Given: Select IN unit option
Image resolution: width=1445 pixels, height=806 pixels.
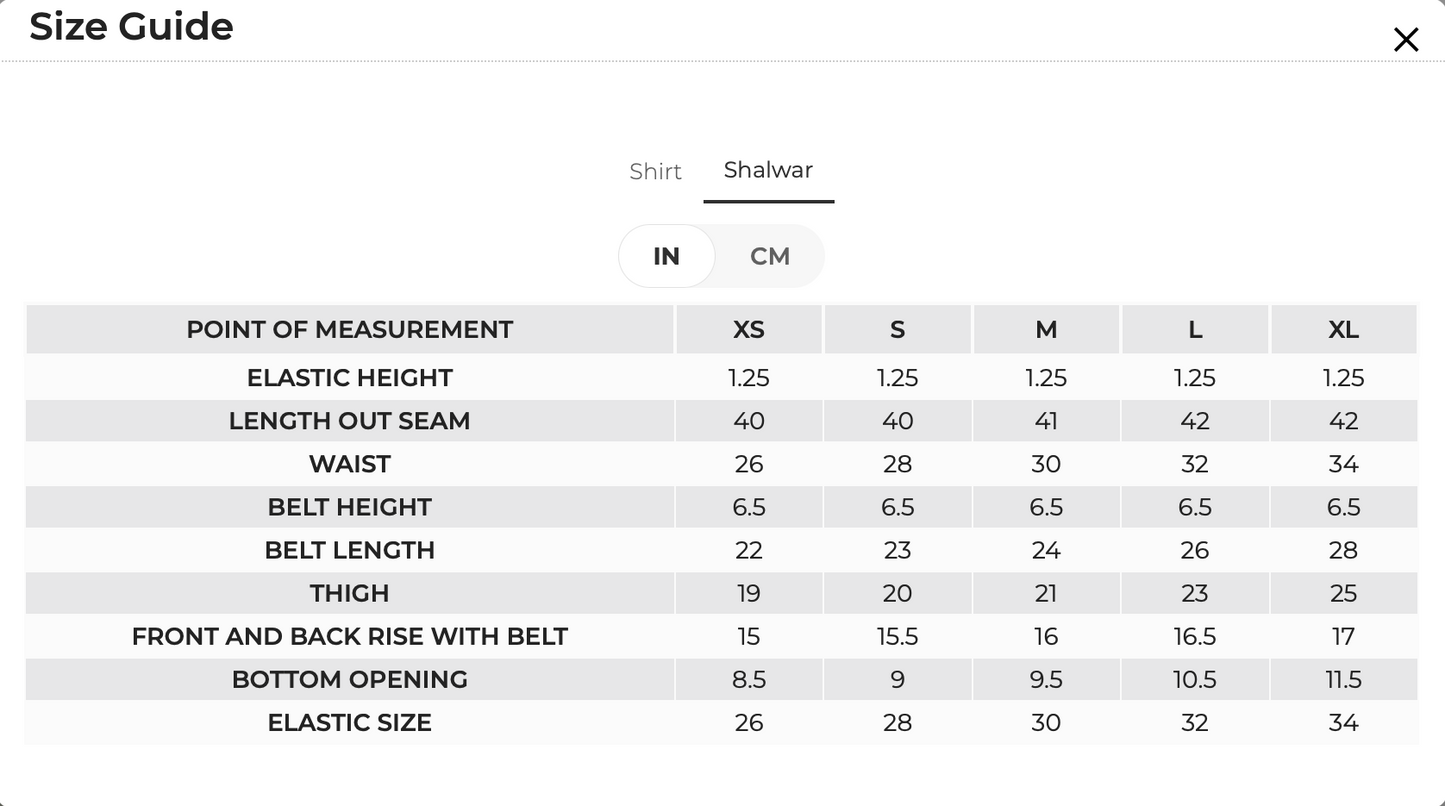Looking at the screenshot, I should (x=667, y=256).
